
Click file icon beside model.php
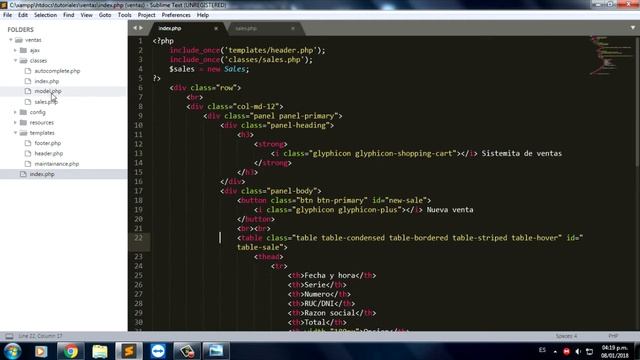(x=28, y=91)
